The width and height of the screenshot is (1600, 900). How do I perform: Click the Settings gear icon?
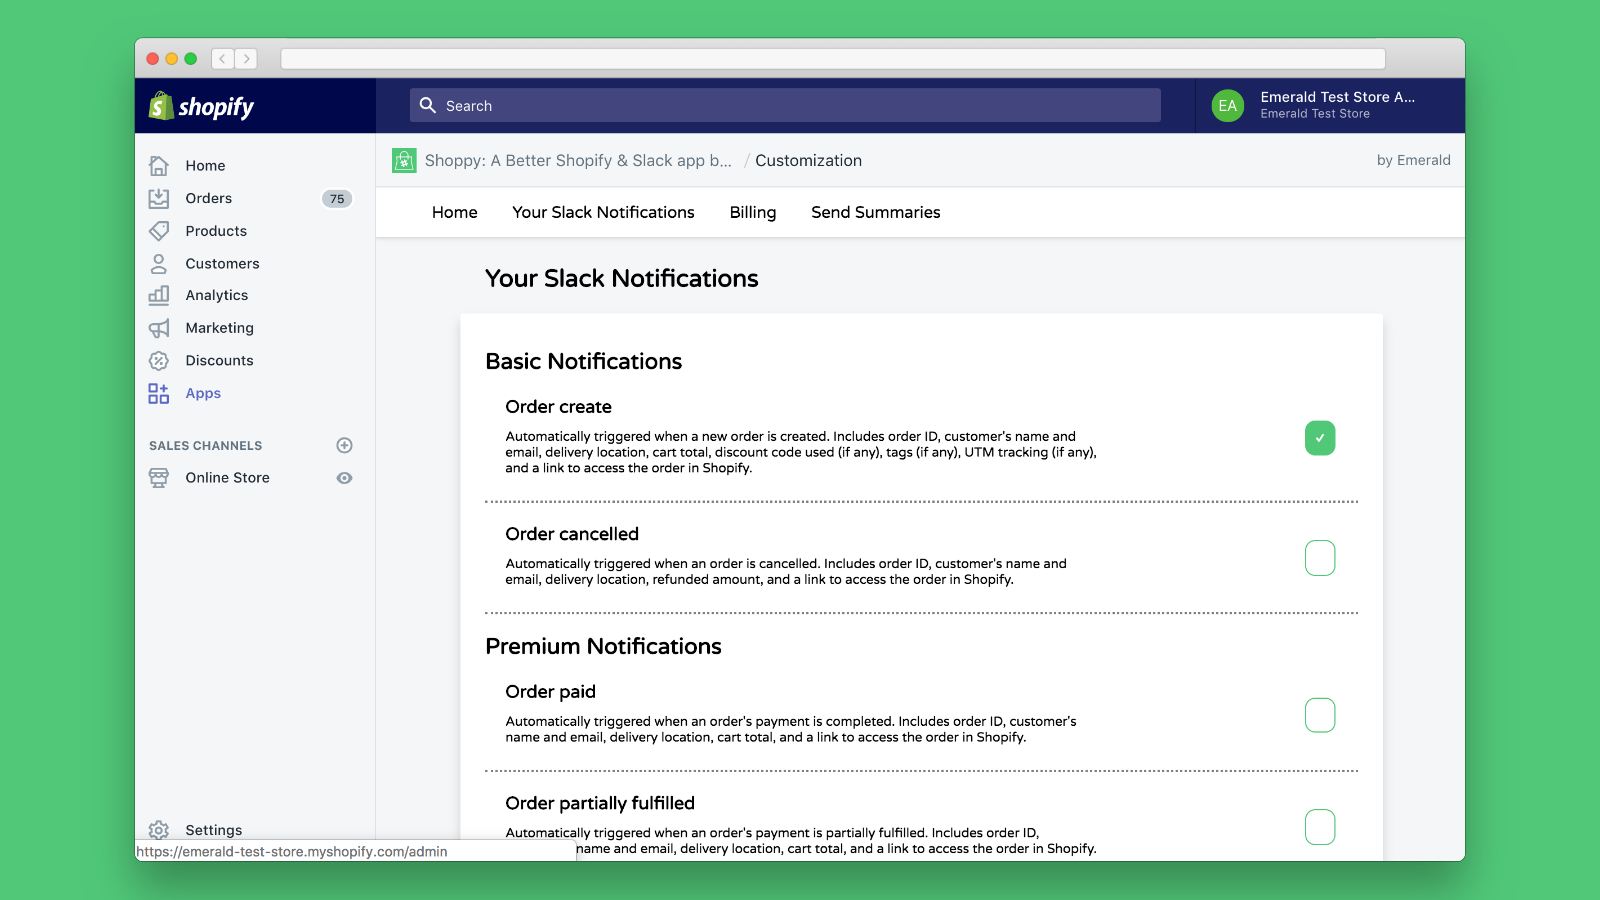(159, 830)
